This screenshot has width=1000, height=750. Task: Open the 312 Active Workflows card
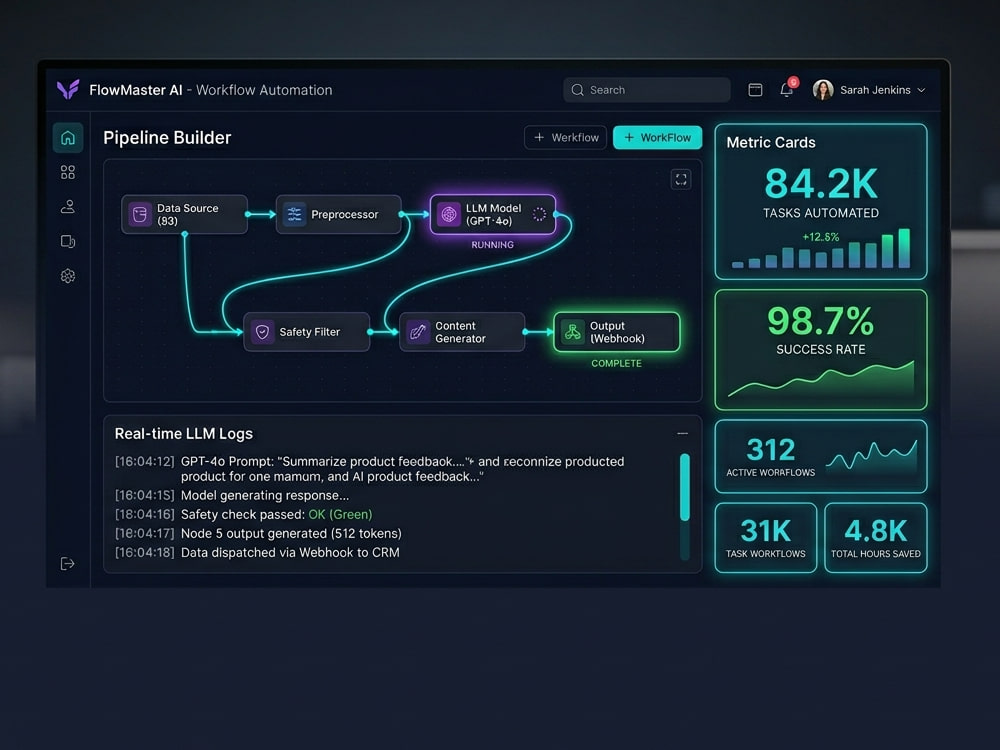click(821, 456)
